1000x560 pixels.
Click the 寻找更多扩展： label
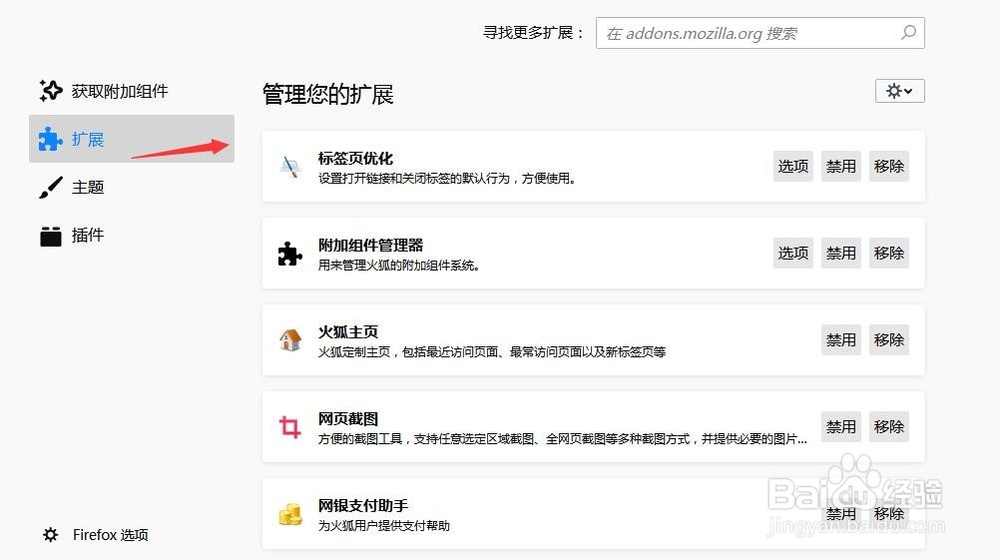tap(534, 33)
